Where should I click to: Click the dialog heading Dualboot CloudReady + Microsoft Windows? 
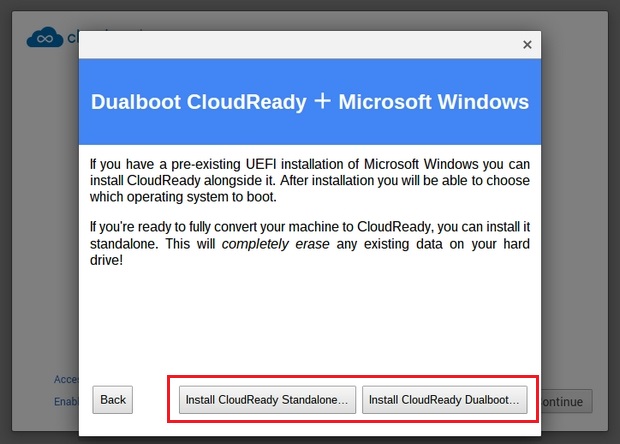(x=310, y=102)
